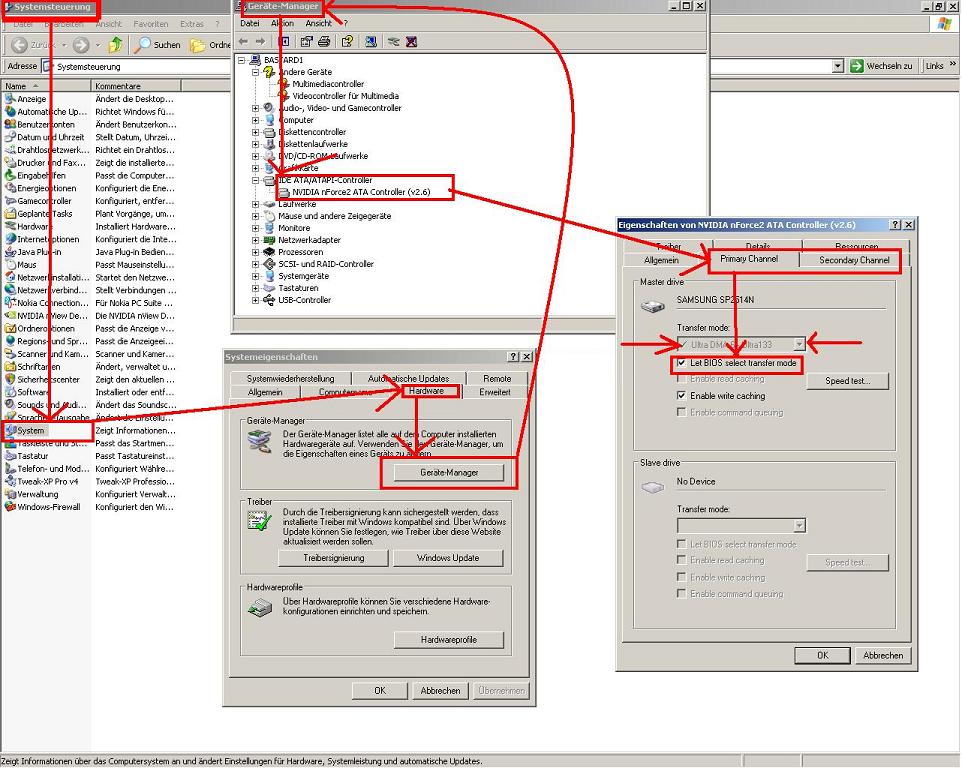
Task: Open Hardware tab in Systemeigenschaften
Action: 426,391
